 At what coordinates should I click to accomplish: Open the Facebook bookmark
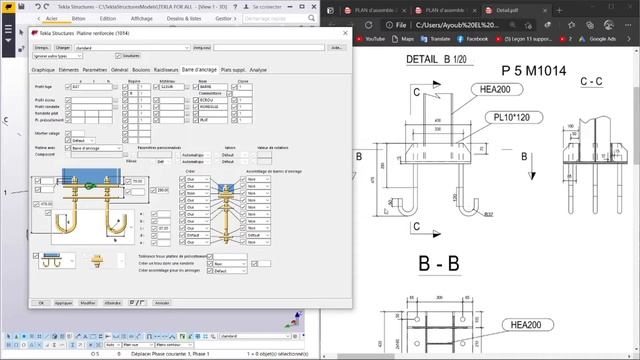pos(472,39)
